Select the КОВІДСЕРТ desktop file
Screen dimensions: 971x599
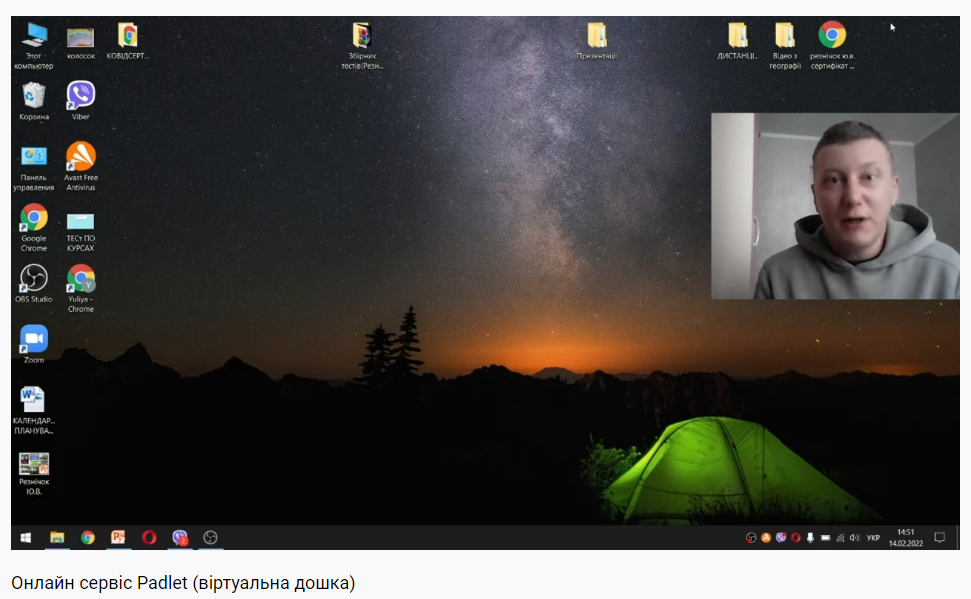tap(128, 41)
